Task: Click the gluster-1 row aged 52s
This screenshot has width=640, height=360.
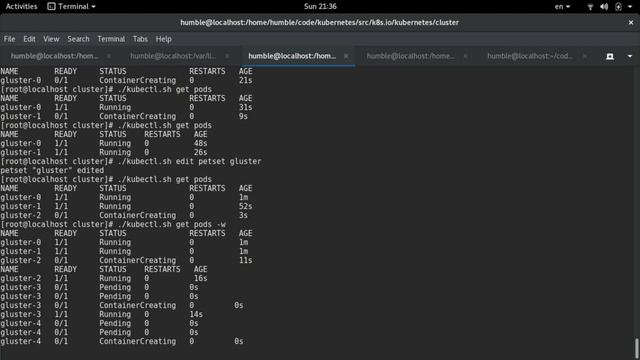Action: [126, 206]
